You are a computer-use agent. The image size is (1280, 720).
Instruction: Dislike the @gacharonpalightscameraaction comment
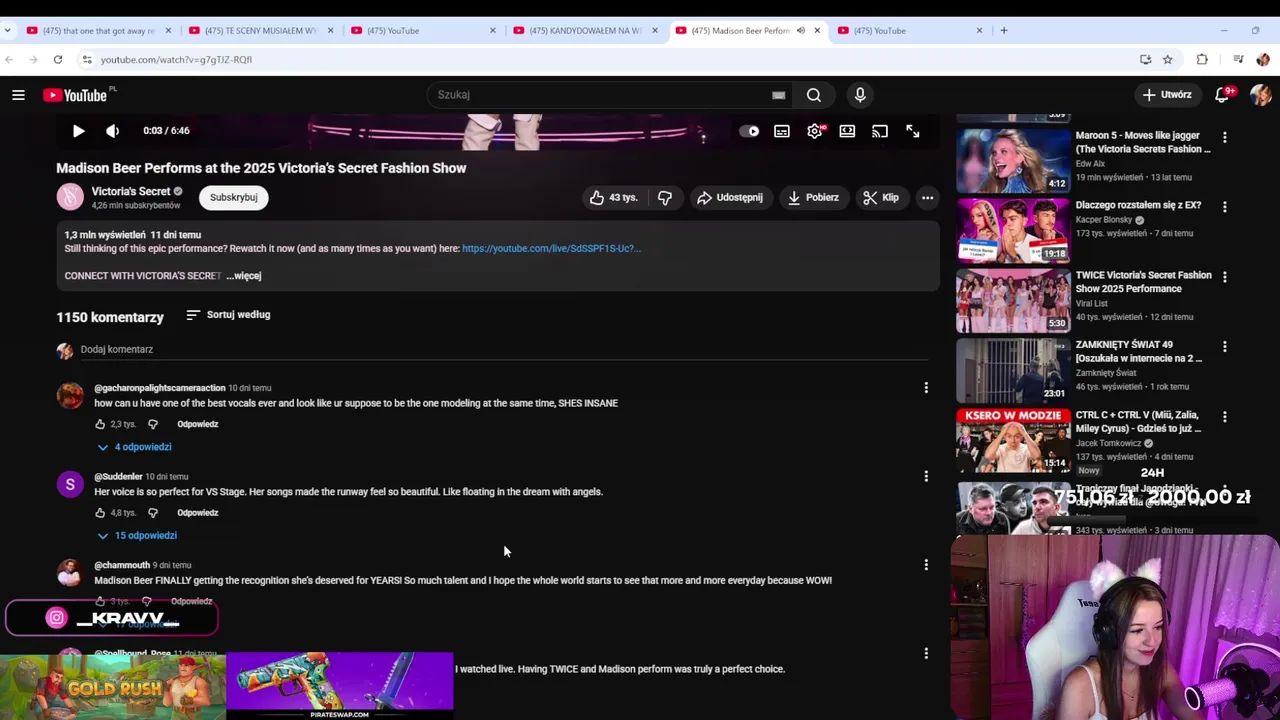pos(153,424)
